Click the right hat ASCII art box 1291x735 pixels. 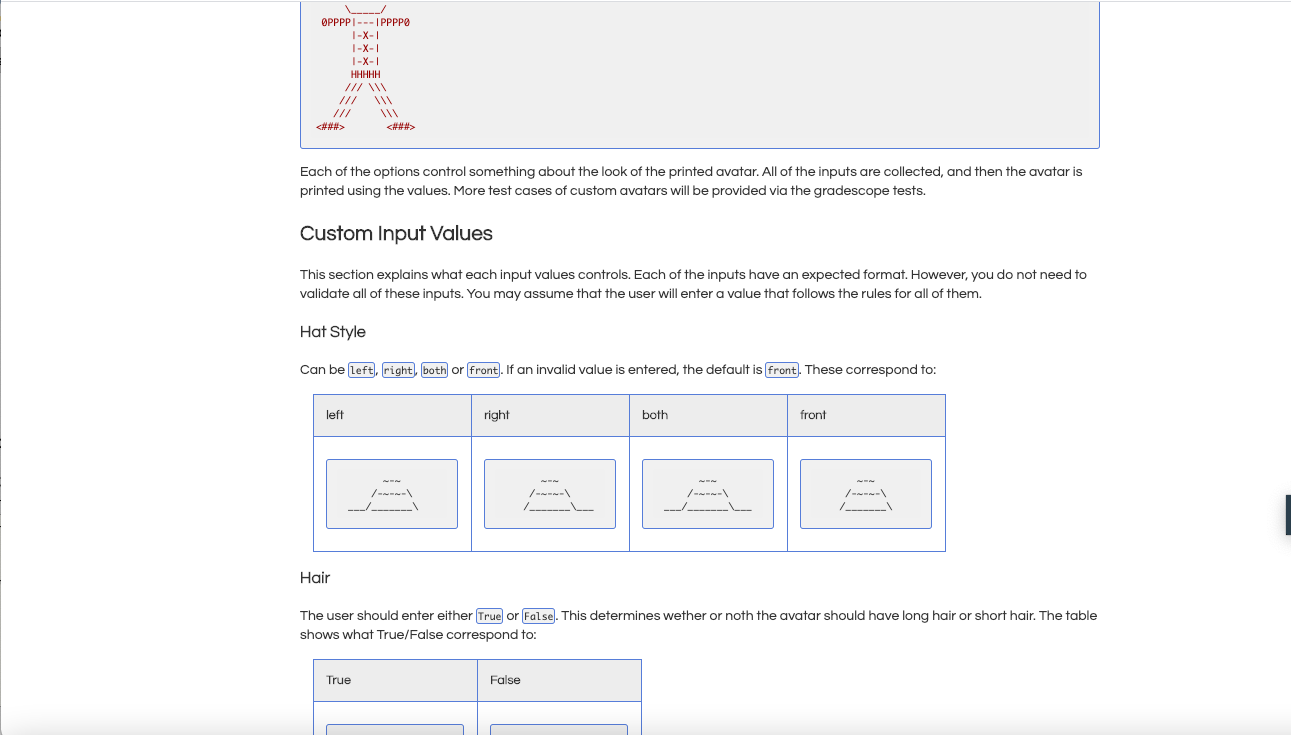(x=550, y=494)
